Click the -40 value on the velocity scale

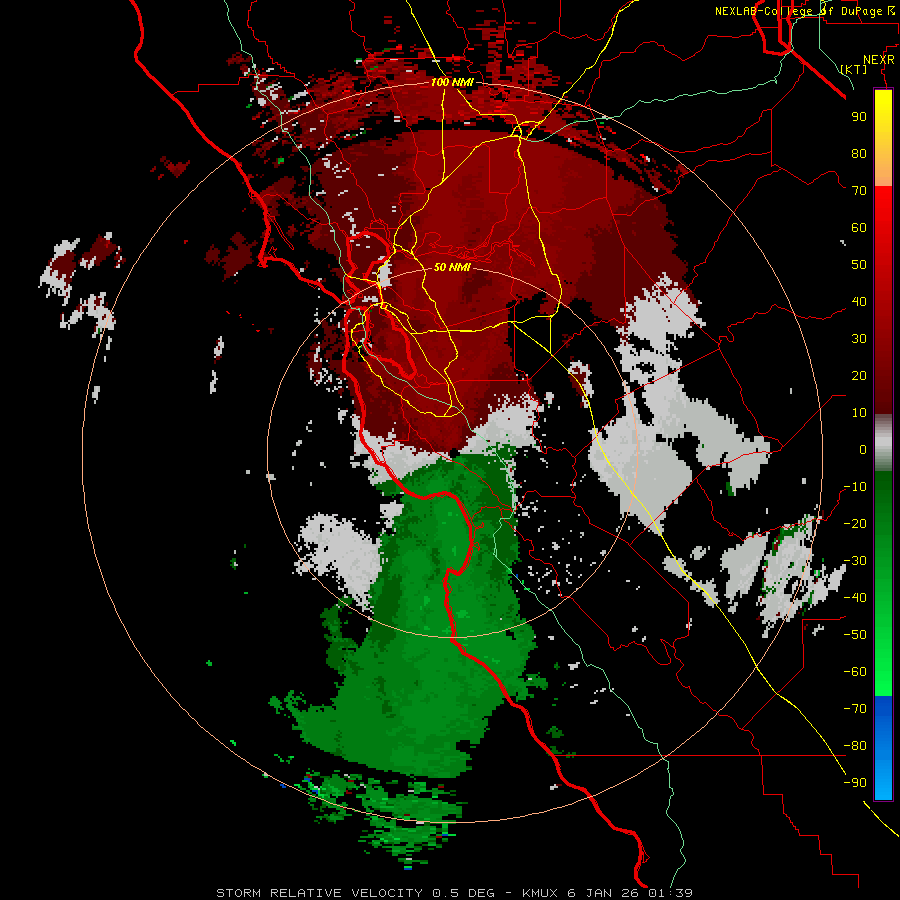point(855,598)
